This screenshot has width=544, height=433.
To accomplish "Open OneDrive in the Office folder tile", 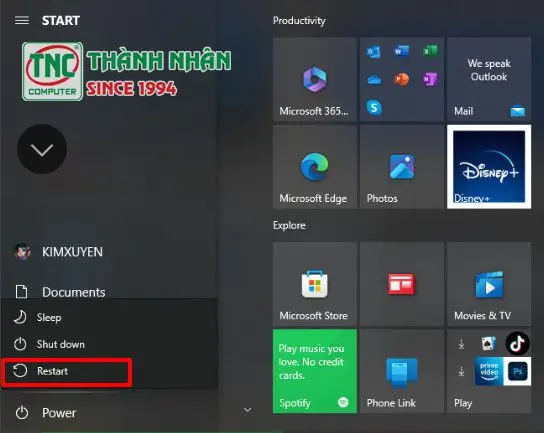I will pyautogui.click(x=374, y=80).
